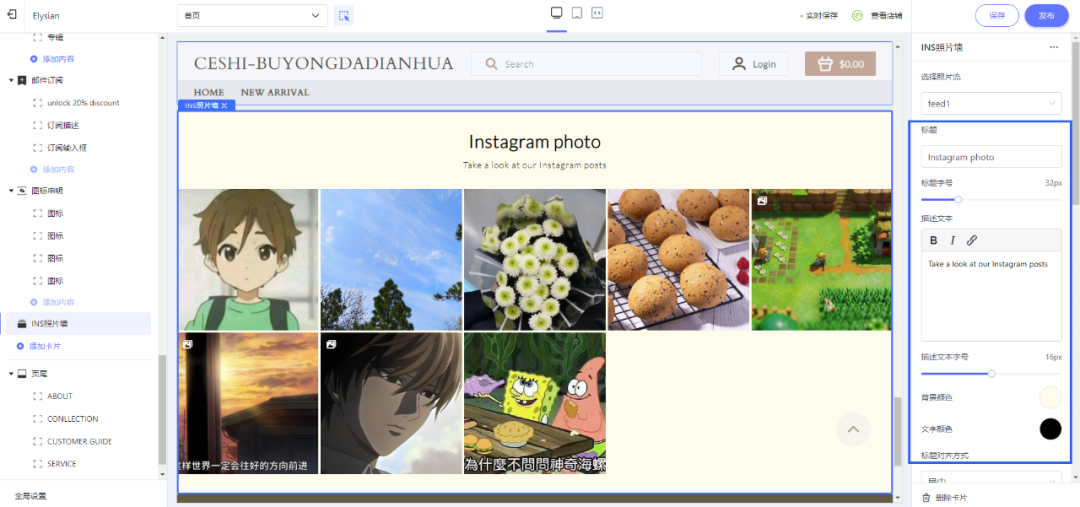The width and height of the screenshot is (1080, 507).
Task: Click the blue sky photo
Action: click(391, 260)
